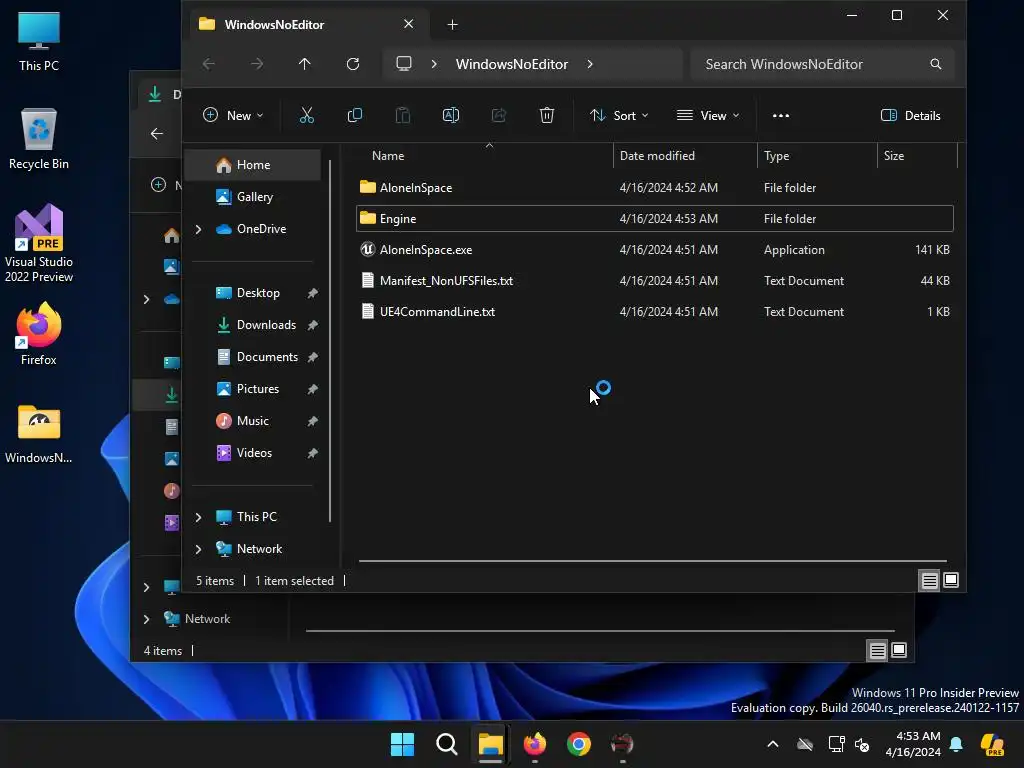Expand the OneDrive tree node

tap(199, 229)
